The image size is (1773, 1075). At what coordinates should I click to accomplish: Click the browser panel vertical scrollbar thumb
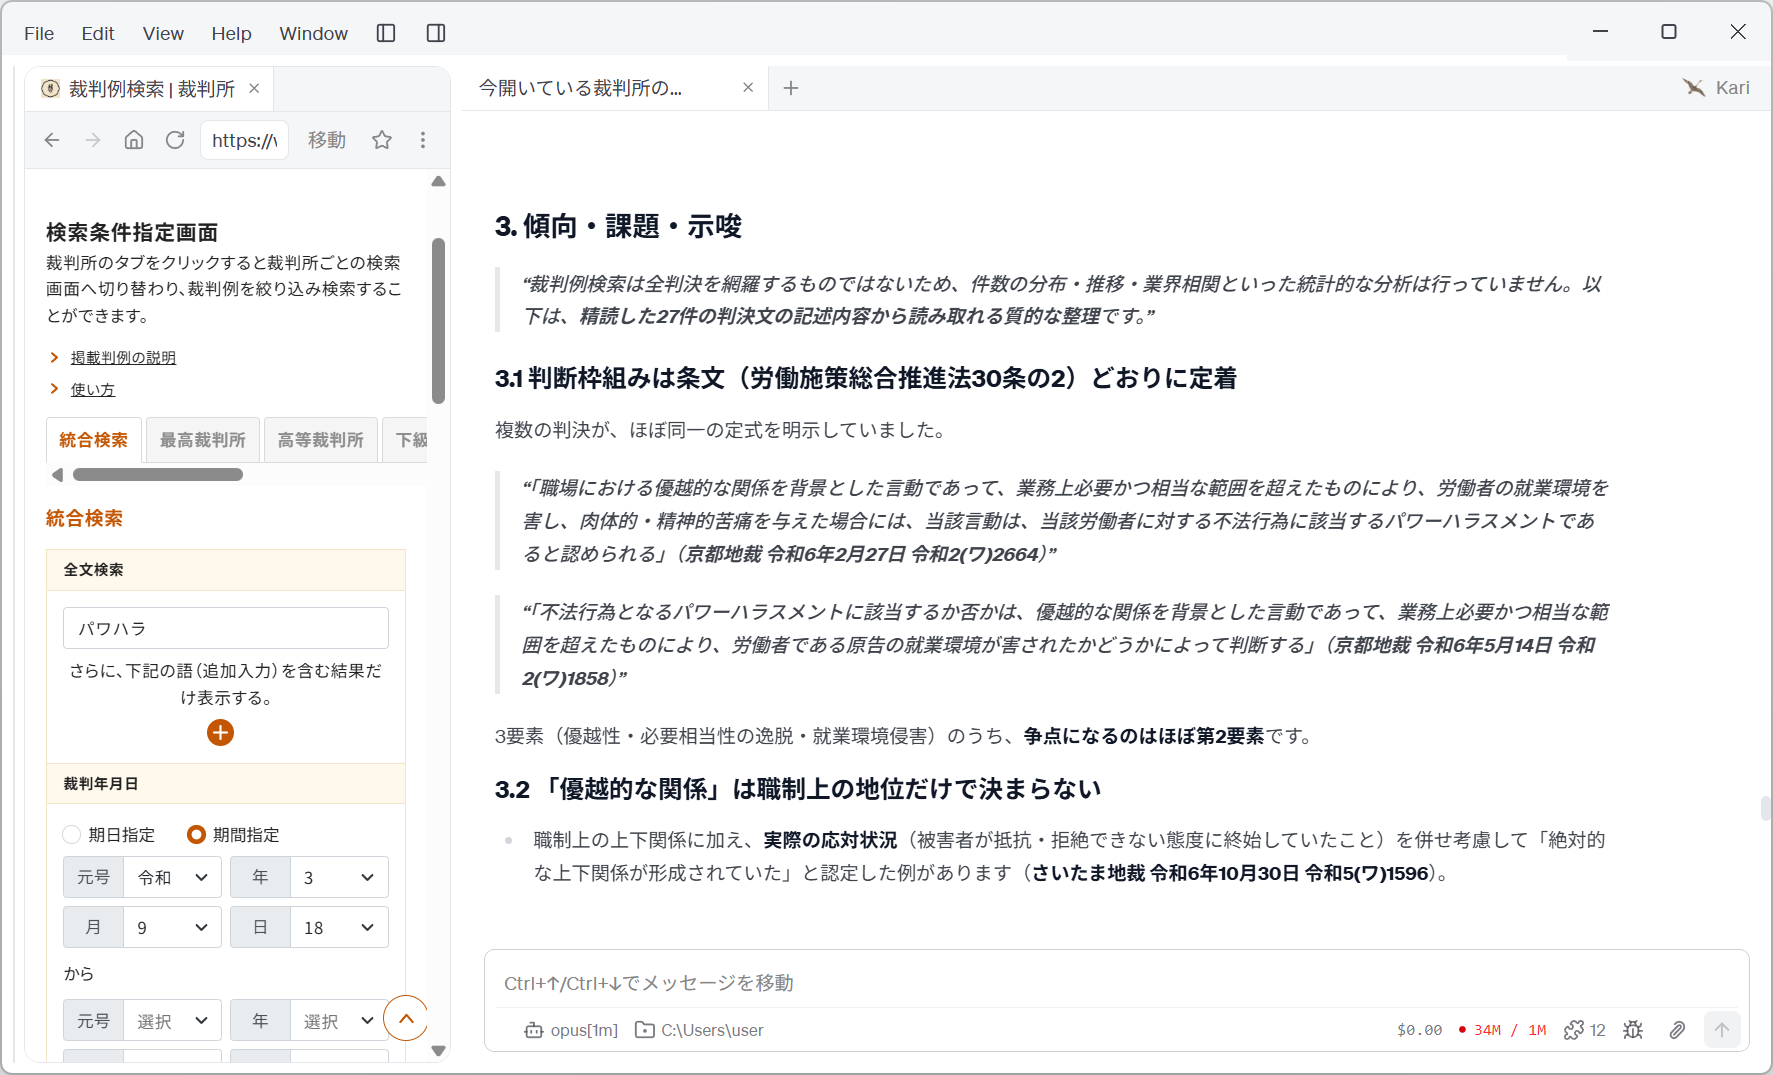(x=438, y=320)
